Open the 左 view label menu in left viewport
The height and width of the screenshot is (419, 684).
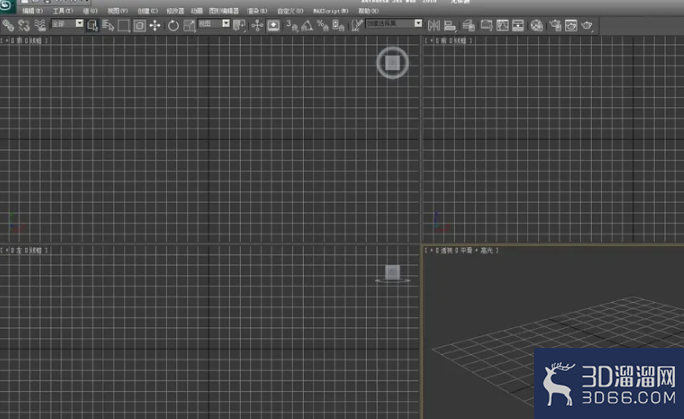coord(19,250)
